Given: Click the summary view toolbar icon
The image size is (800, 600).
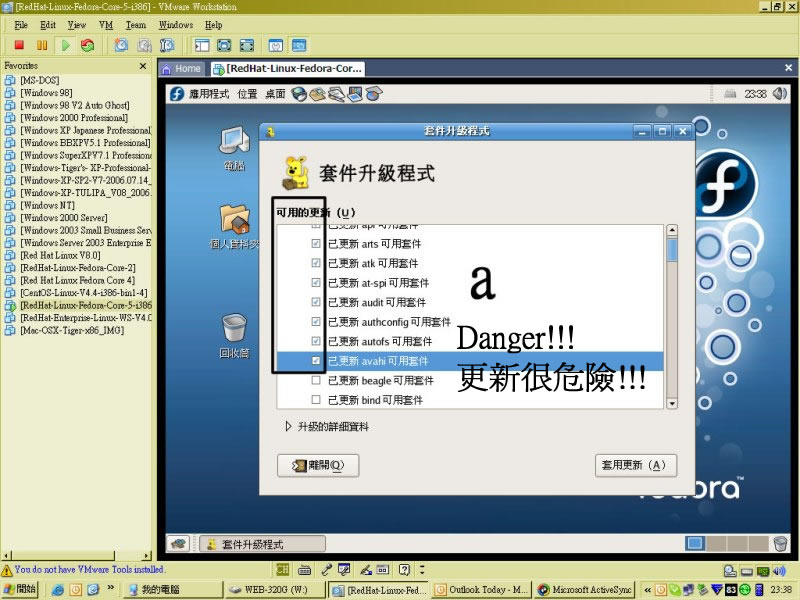Looking at the screenshot, I should click(x=276, y=45).
